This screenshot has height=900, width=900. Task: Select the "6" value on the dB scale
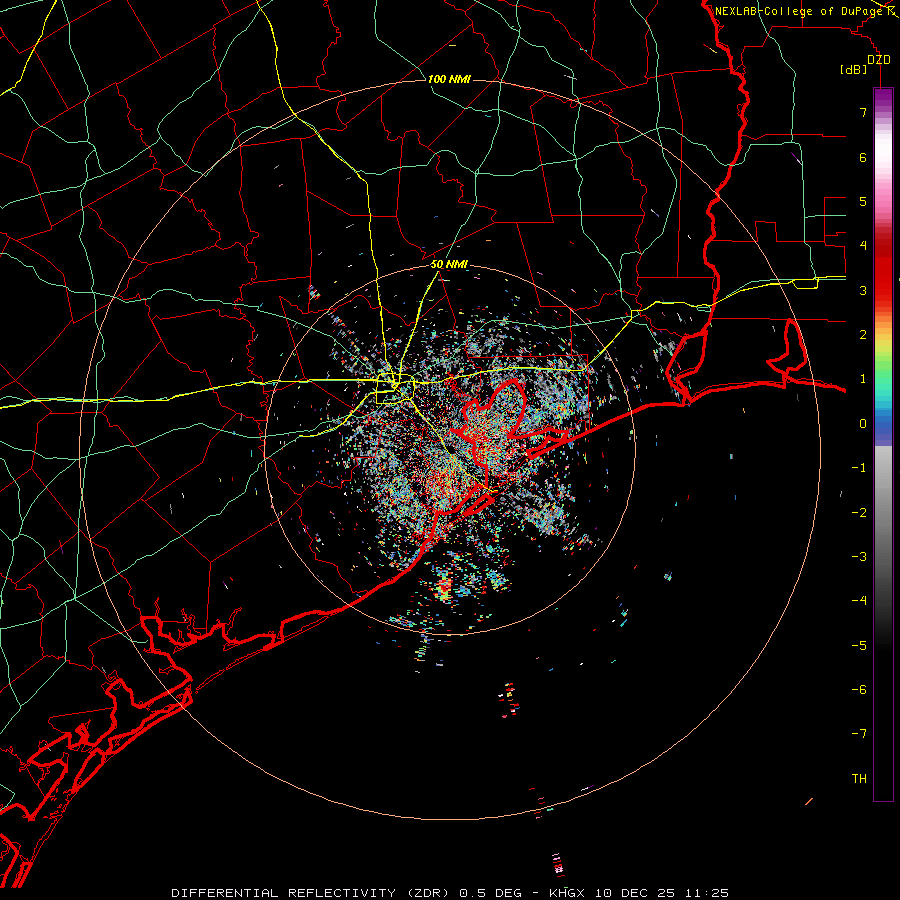(x=863, y=157)
